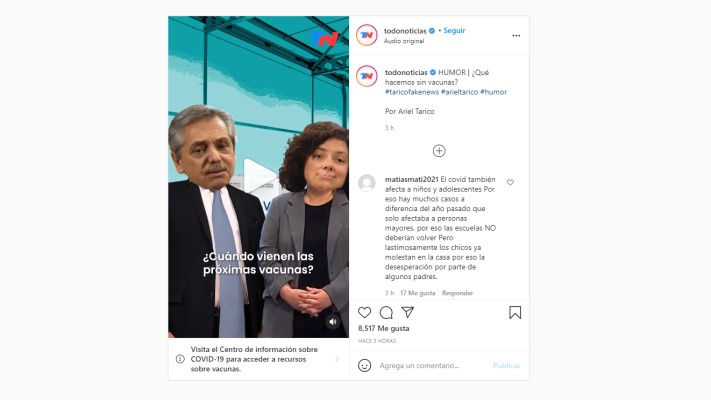Screen dimensions: 711x400
Task: Follow todonoticias with the Seguir link
Action: tap(454, 30)
